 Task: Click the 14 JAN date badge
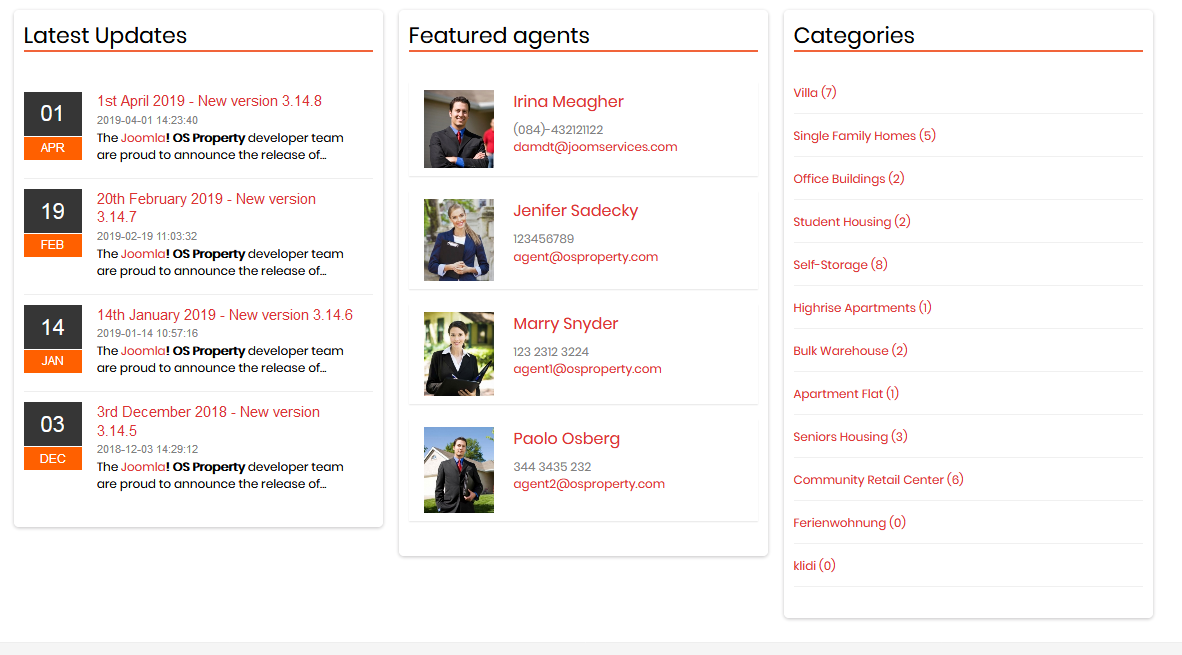click(x=52, y=339)
